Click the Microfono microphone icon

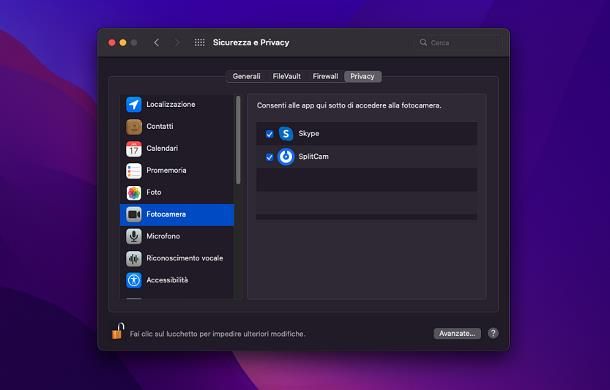134,236
